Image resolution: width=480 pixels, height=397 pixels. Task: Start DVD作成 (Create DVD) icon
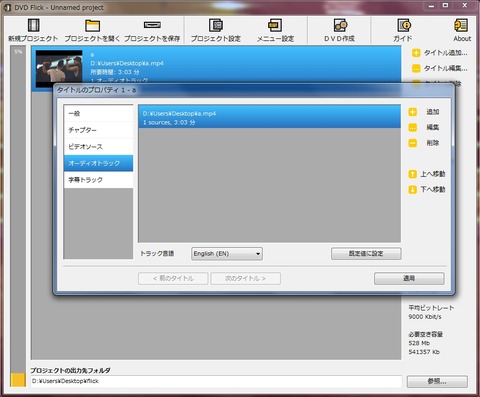click(x=340, y=25)
